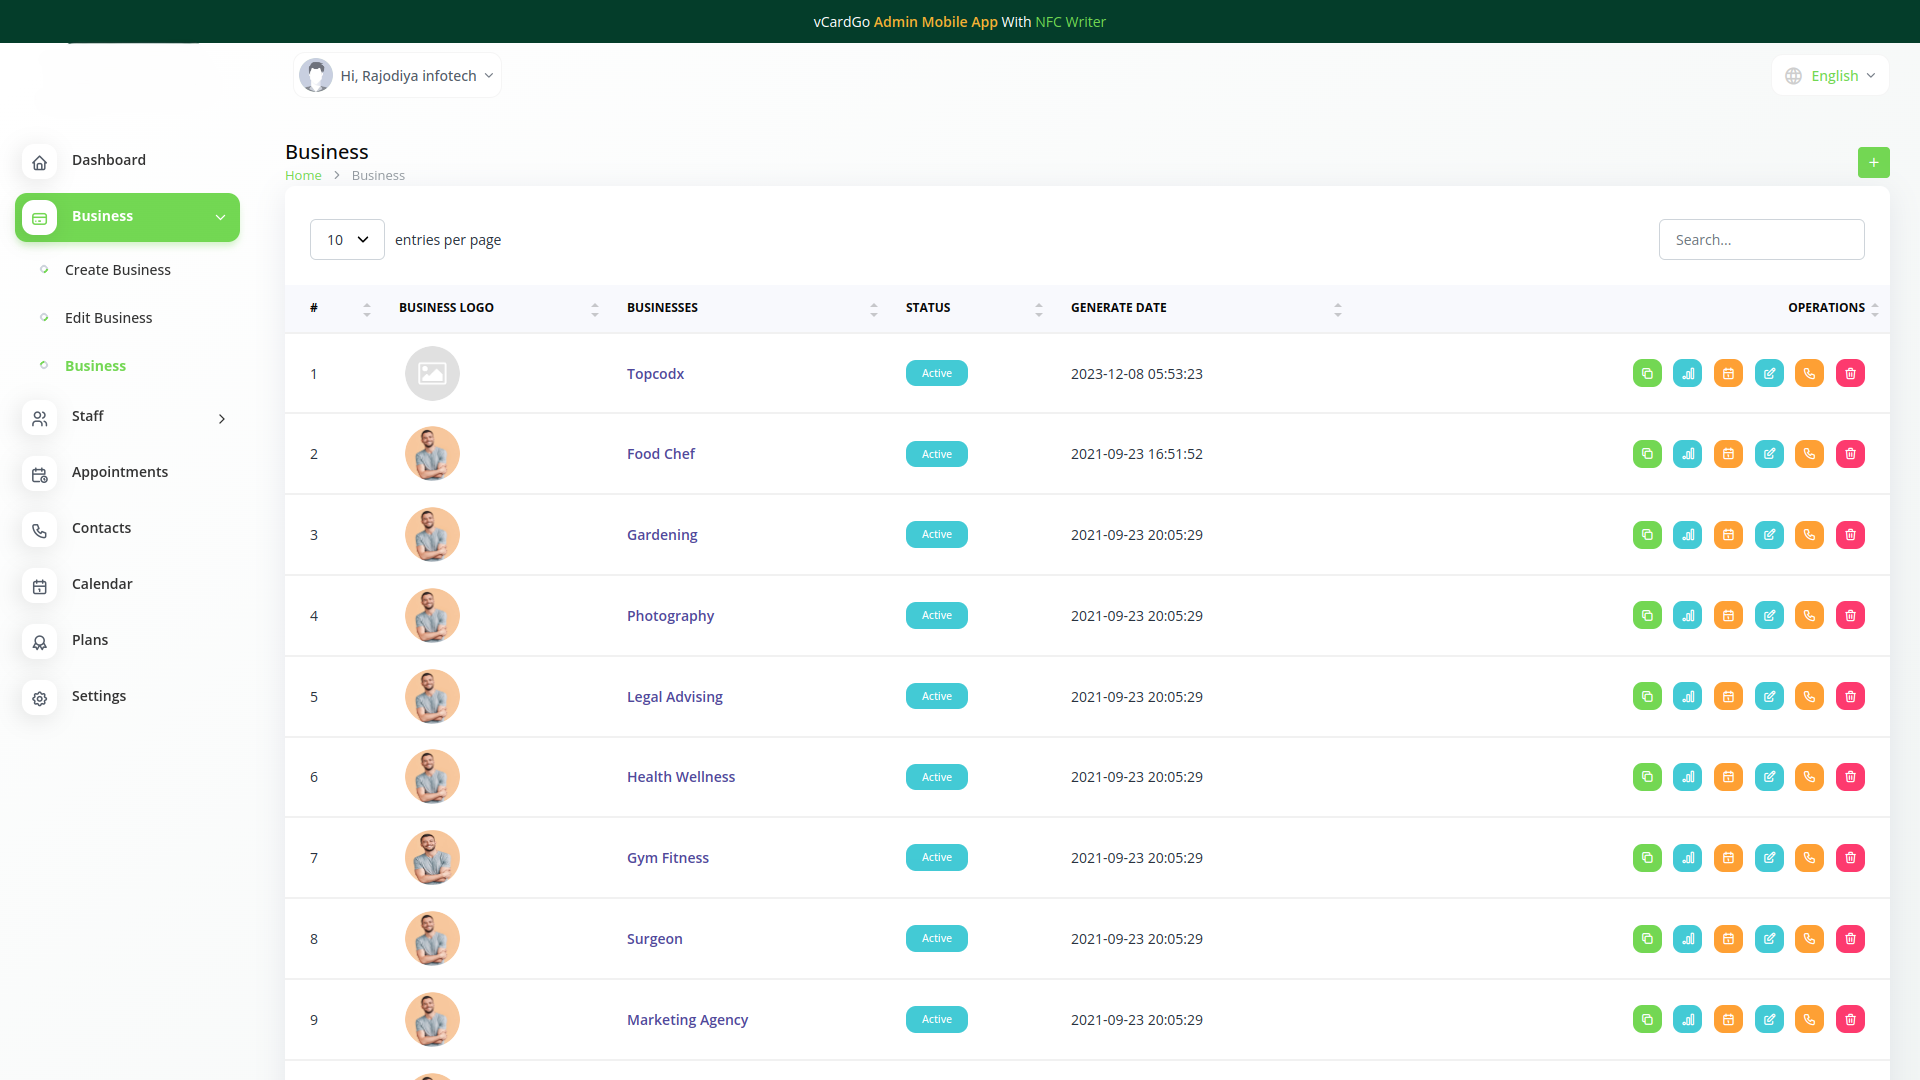Image resolution: width=1920 pixels, height=1080 pixels.
Task: Click edit pencil icon for Photography row
Action: click(x=1769, y=616)
